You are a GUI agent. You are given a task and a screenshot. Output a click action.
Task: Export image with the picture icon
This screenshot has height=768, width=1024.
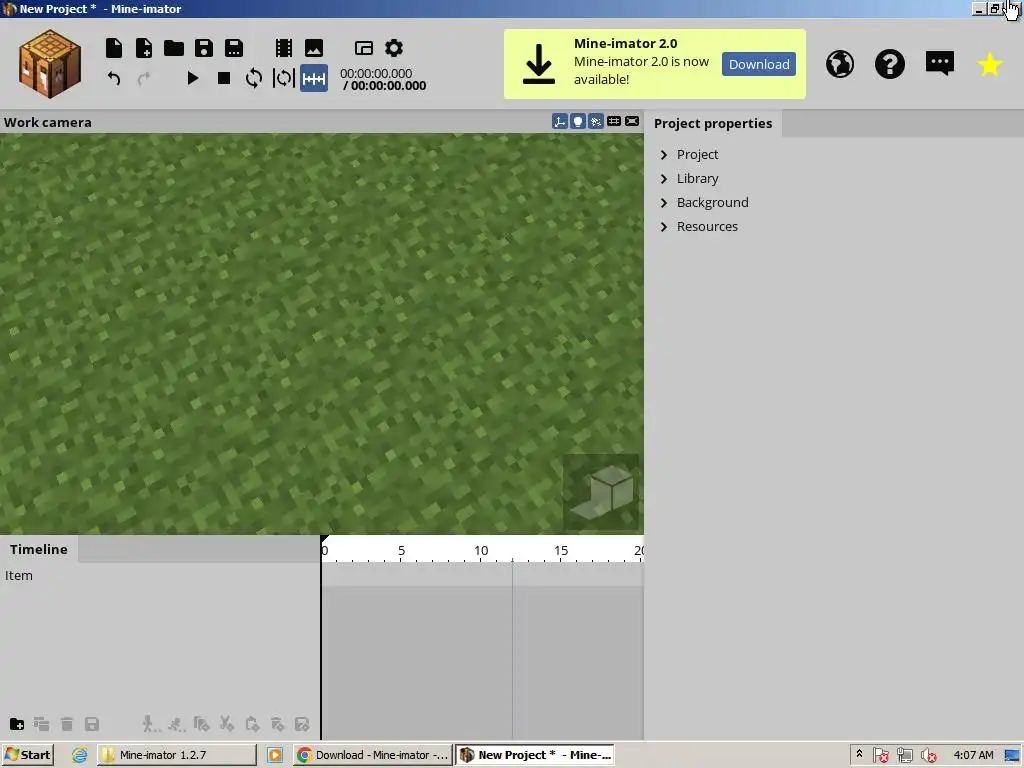point(313,48)
